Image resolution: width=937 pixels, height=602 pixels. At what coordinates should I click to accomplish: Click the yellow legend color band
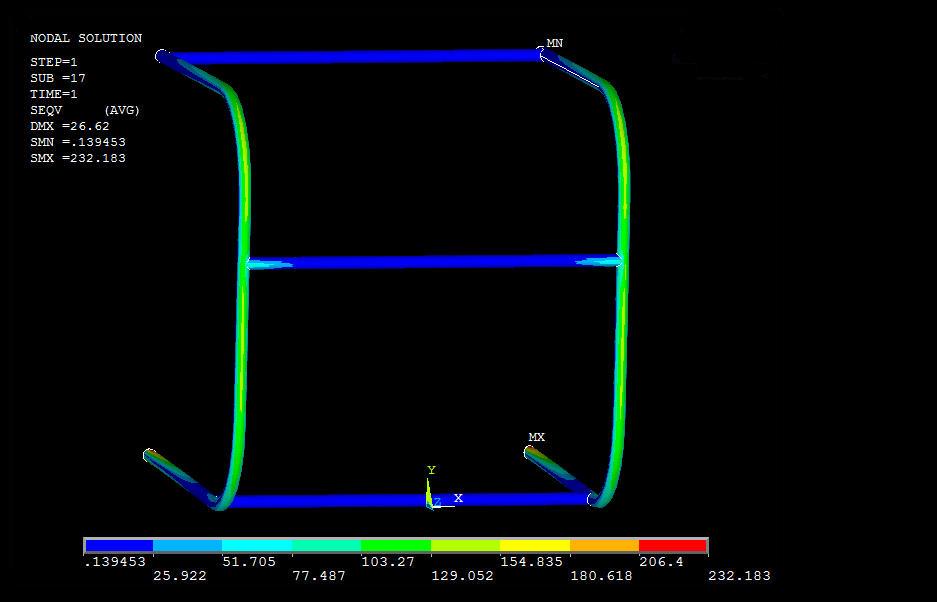pos(535,545)
